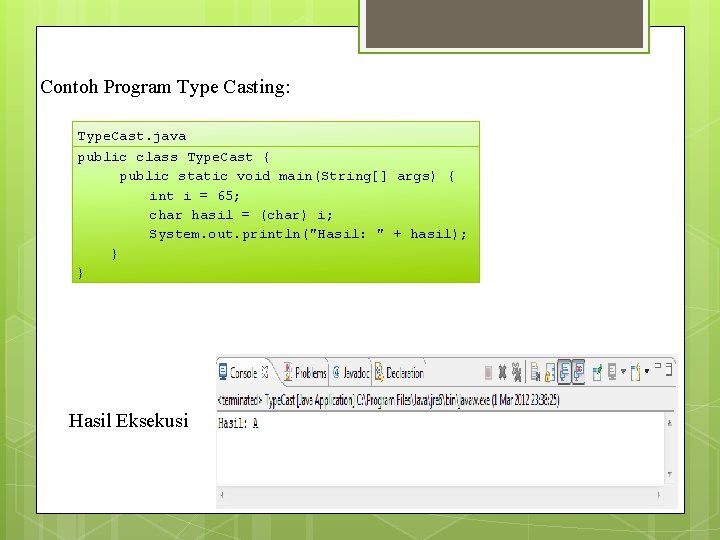Screen dimensions: 720x540
Task: Click the Problems tab icon
Action: click(288, 372)
